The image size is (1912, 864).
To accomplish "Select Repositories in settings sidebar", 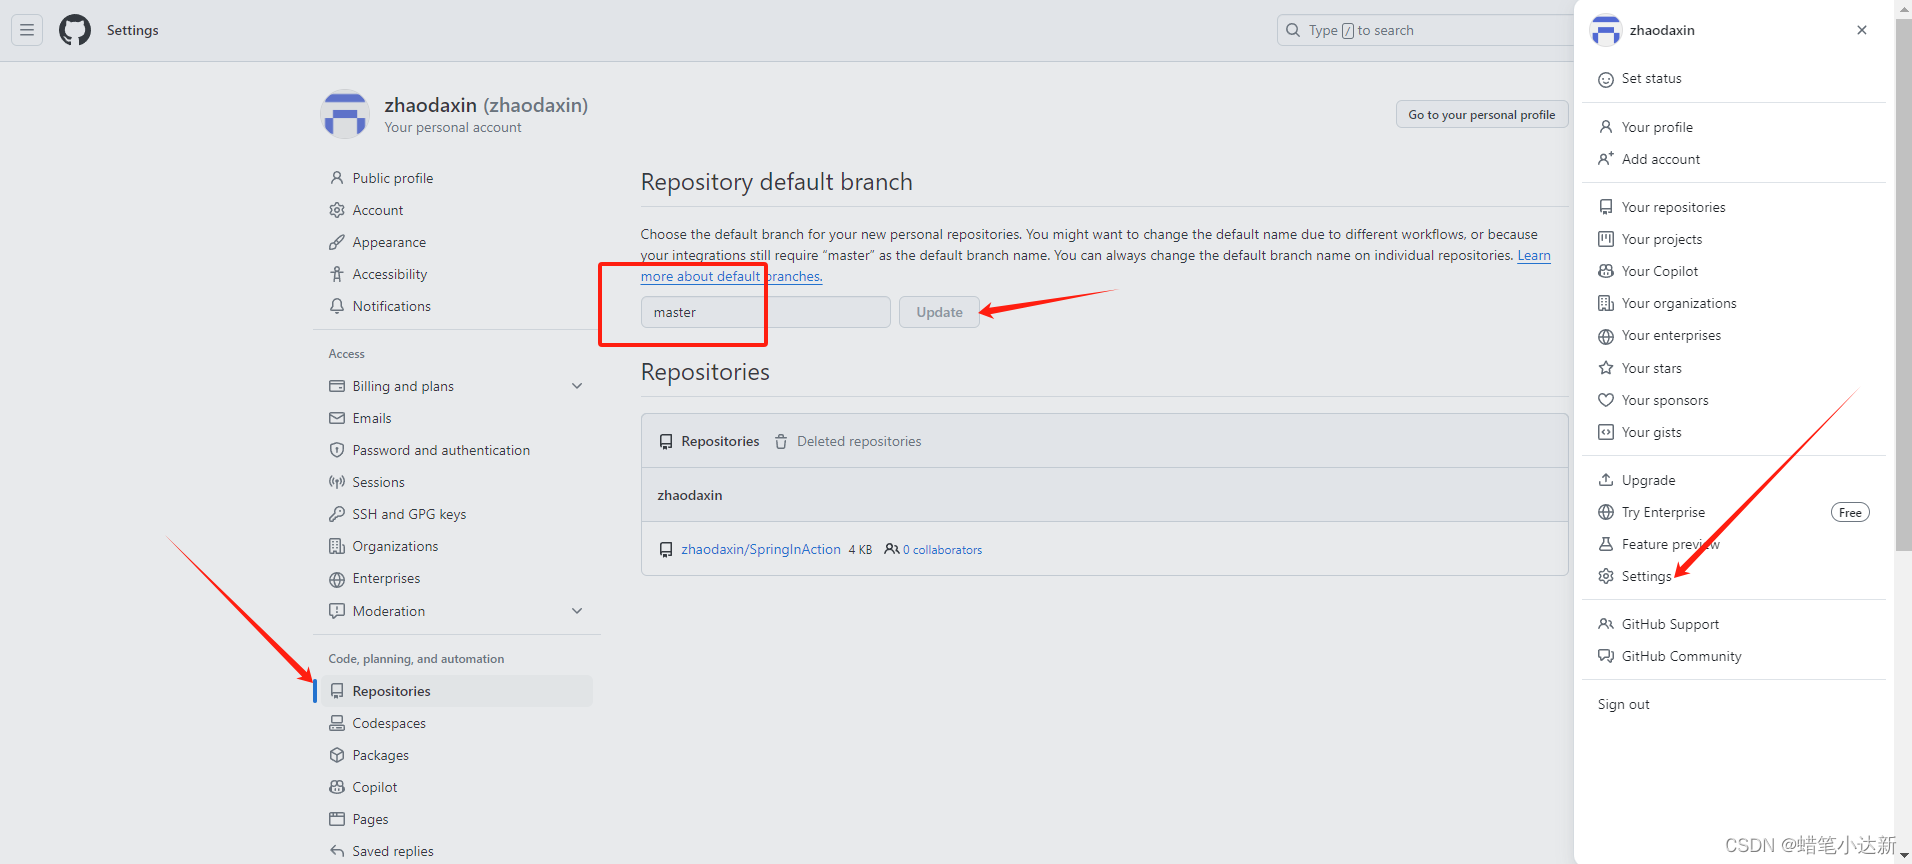I will (x=457, y=691).
